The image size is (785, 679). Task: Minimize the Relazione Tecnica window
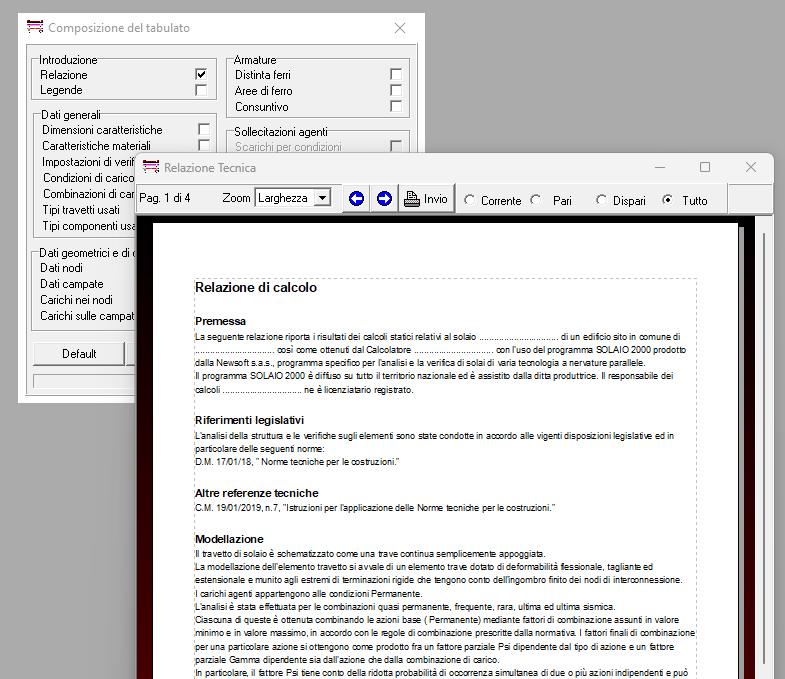click(x=660, y=167)
